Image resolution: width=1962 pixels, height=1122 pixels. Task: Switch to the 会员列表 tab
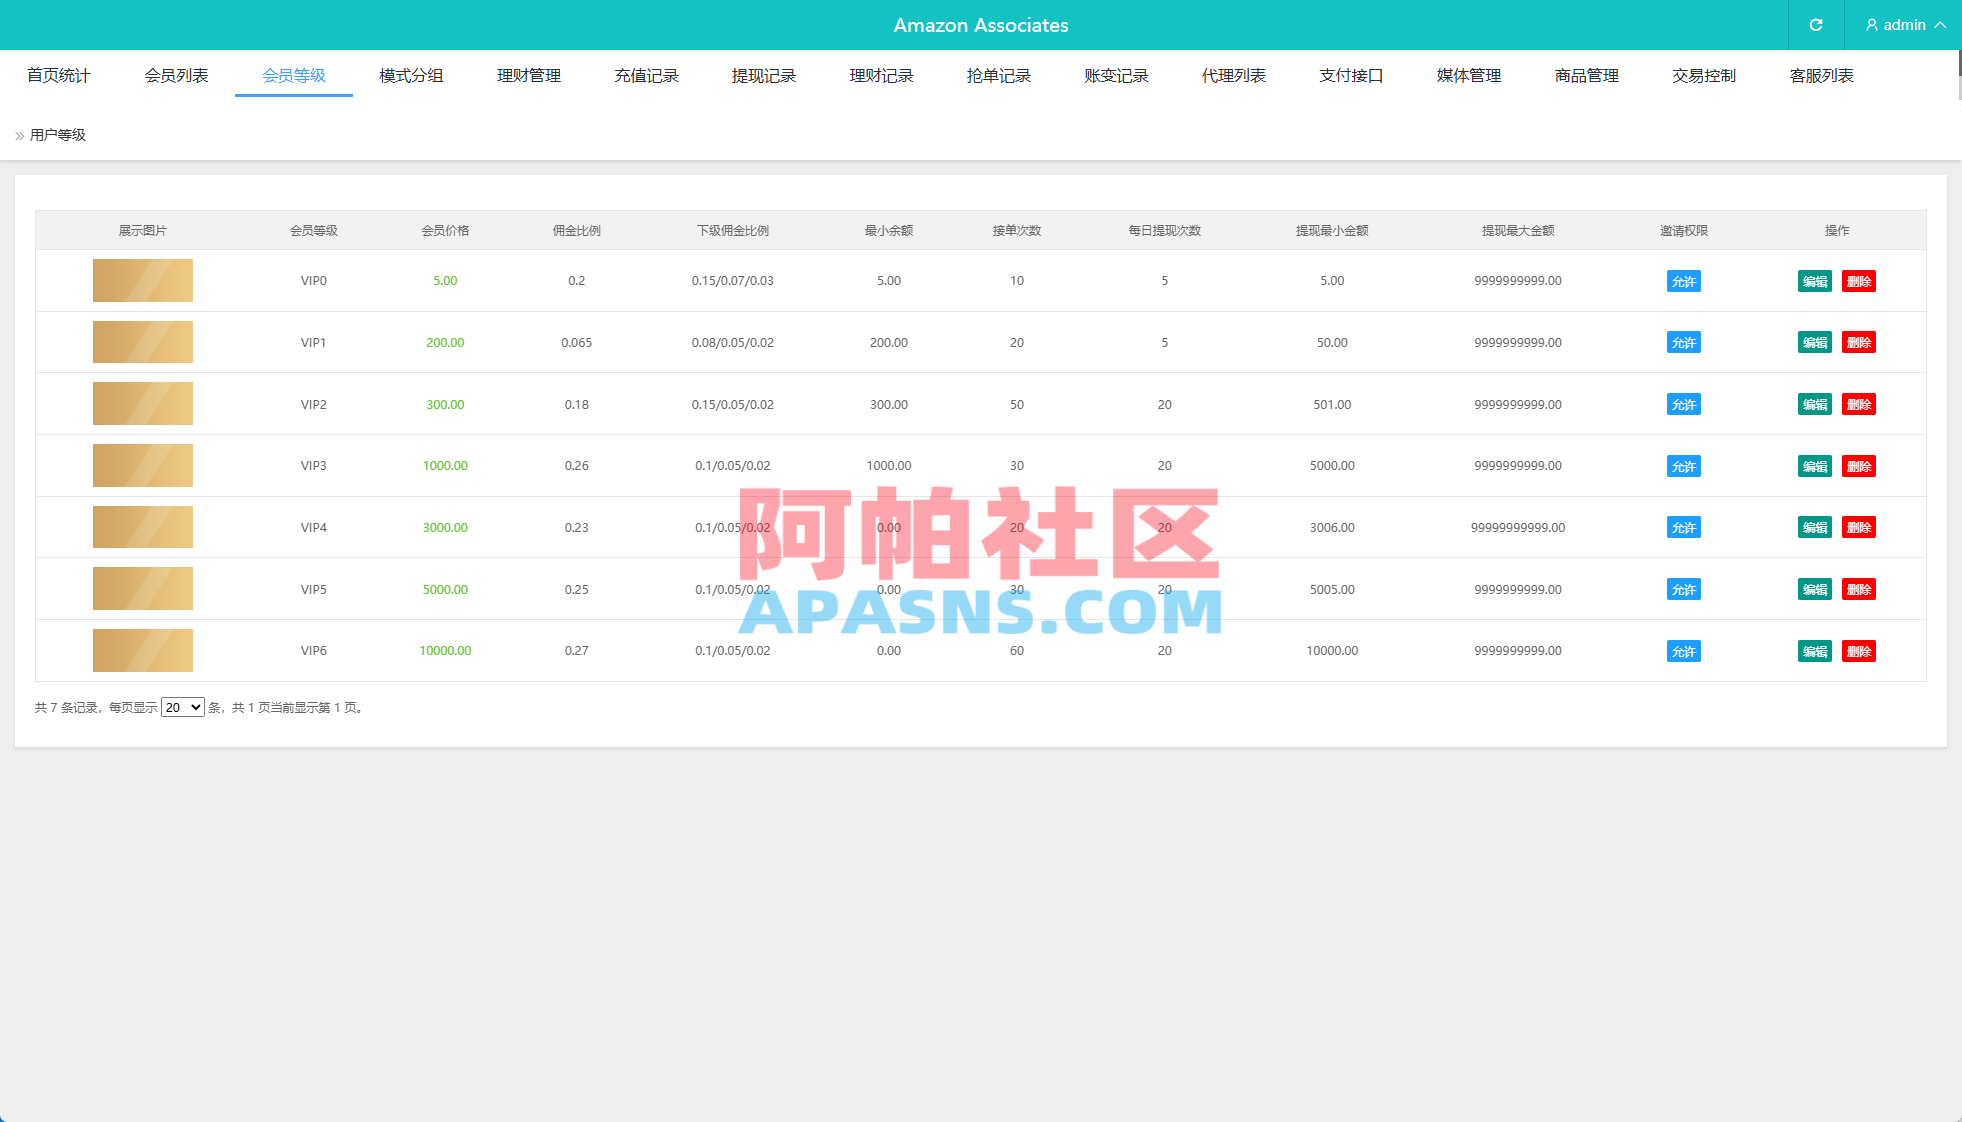176,75
